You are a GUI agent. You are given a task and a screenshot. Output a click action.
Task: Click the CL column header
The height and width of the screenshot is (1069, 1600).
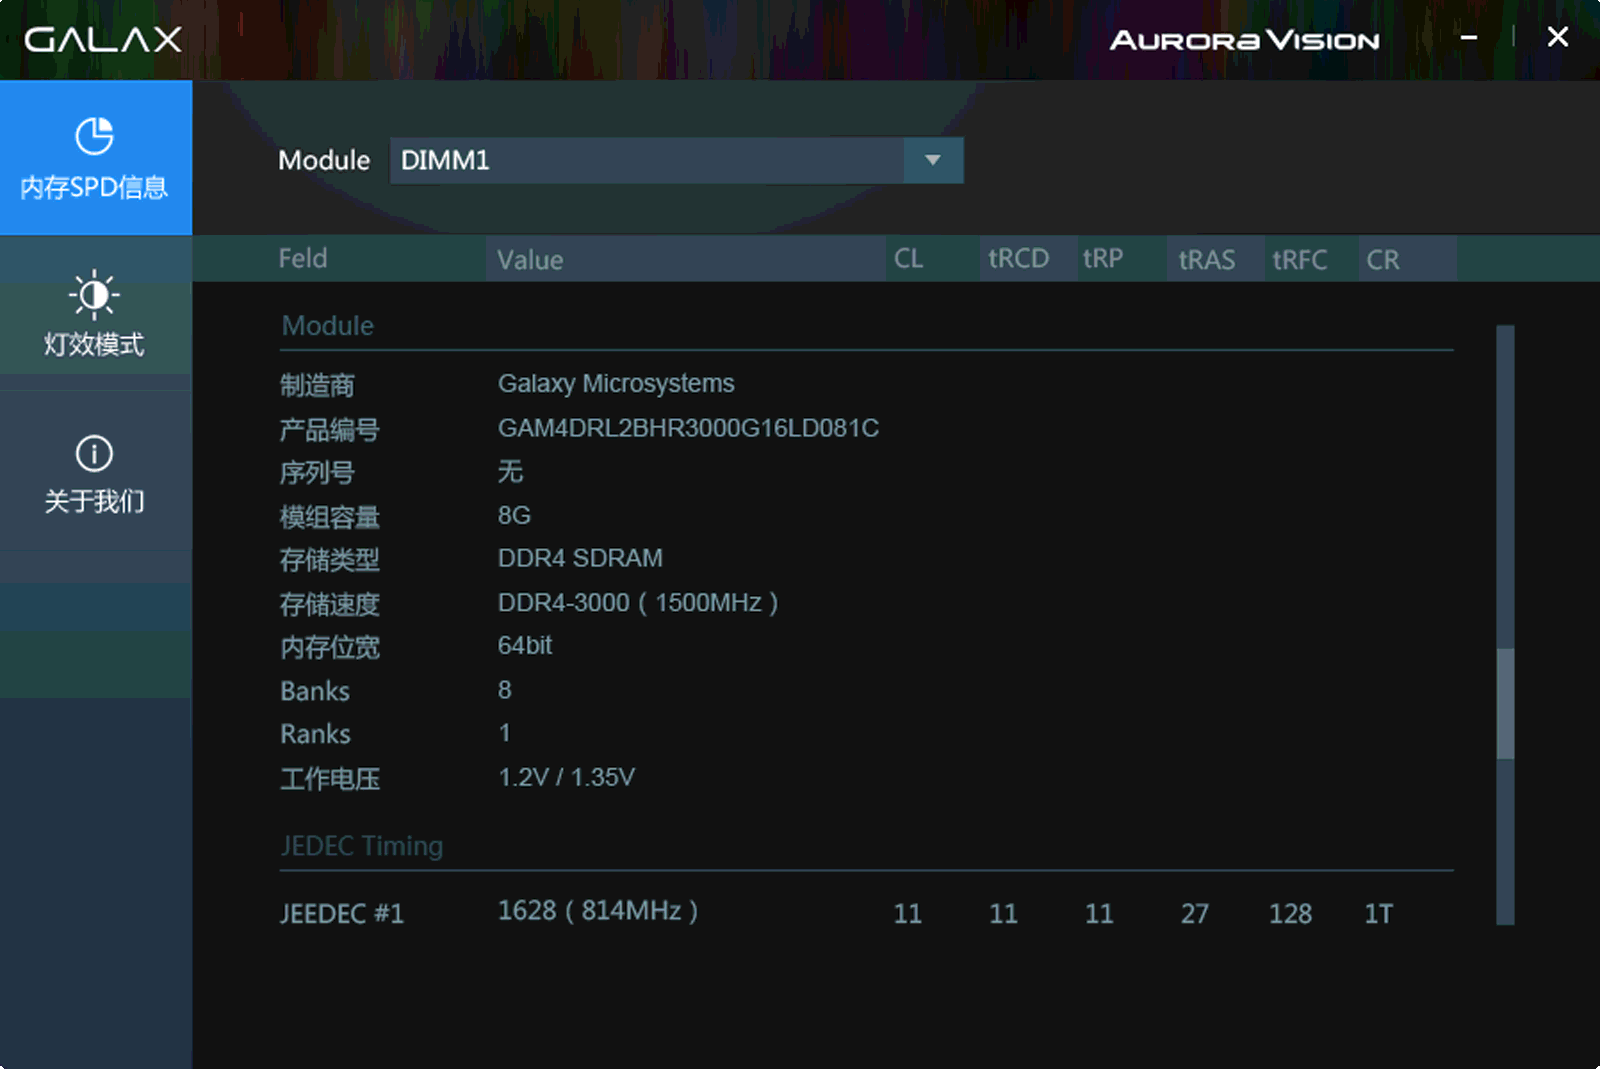[908, 258]
